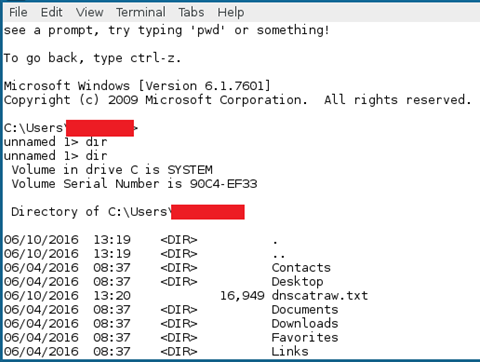This screenshot has height=362, width=480.
Task: Click the 16,949 file size value
Action: click(x=242, y=296)
